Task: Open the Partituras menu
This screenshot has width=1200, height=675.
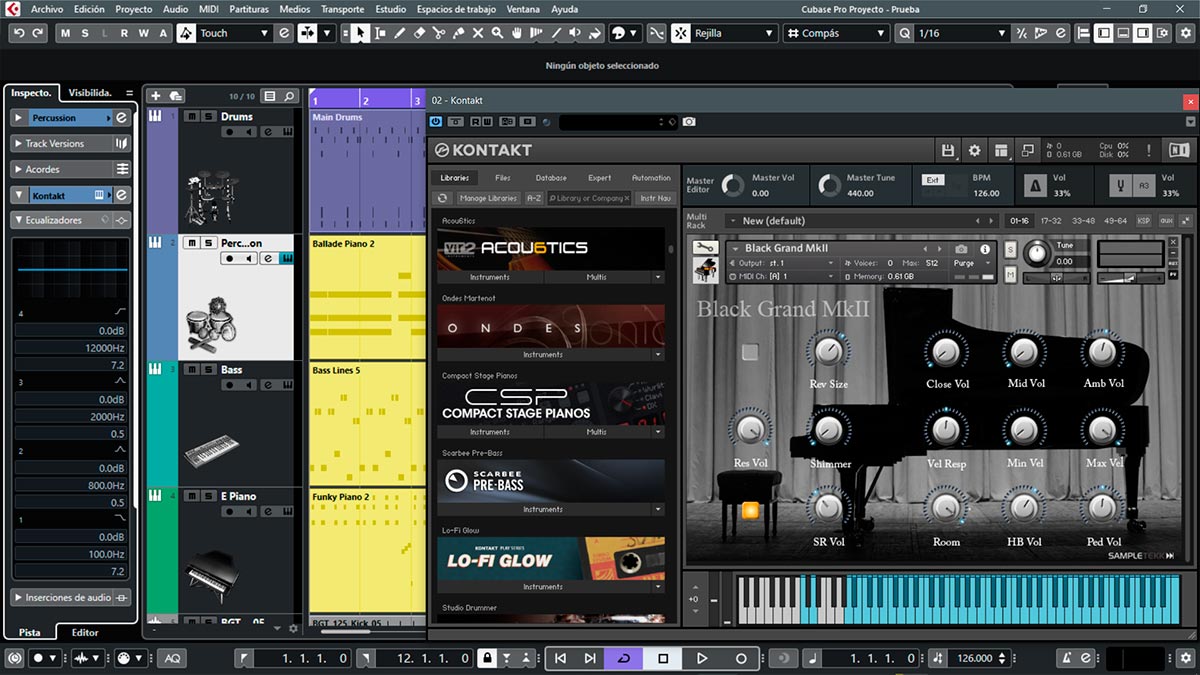Action: pos(248,9)
